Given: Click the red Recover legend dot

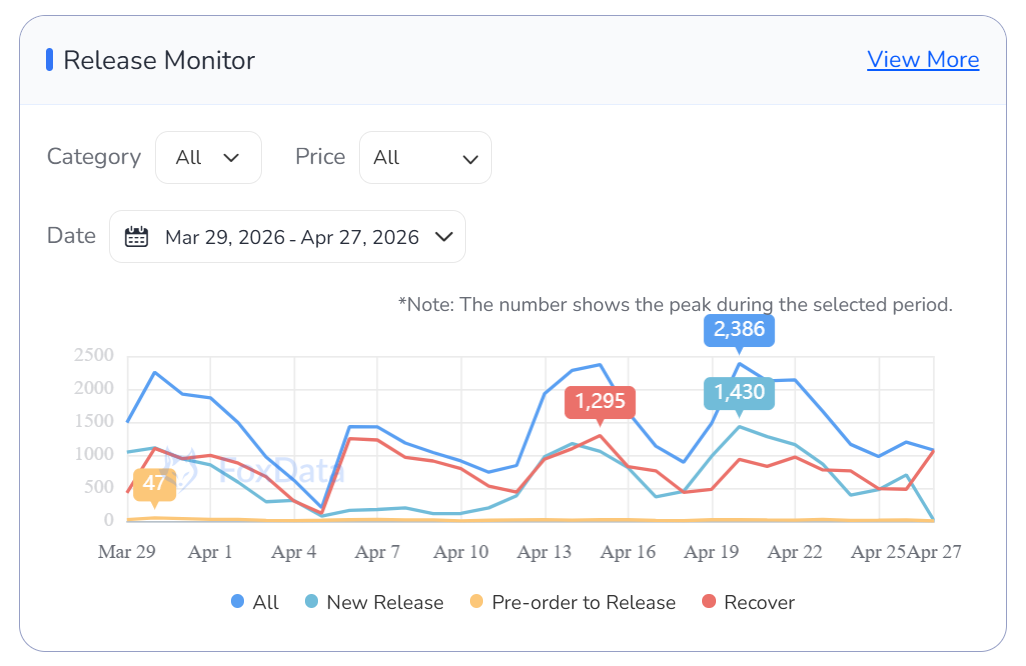Looking at the screenshot, I should [x=709, y=602].
